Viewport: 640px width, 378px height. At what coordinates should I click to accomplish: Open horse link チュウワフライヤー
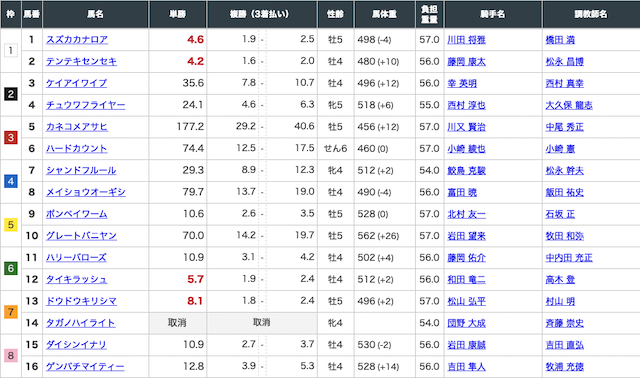click(85, 105)
